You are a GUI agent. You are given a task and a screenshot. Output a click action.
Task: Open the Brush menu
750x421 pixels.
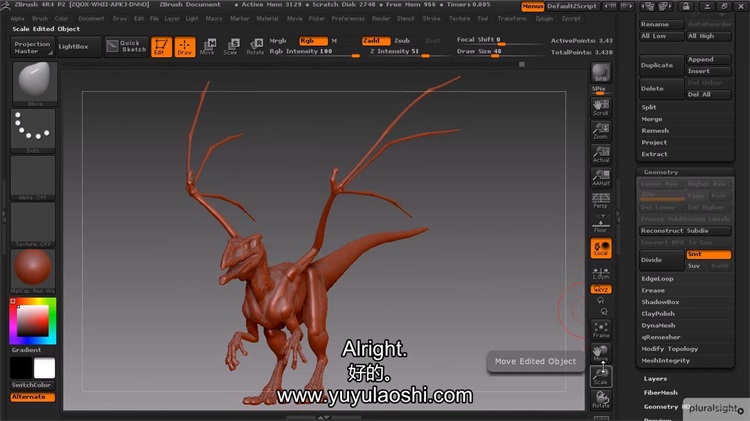coord(40,19)
